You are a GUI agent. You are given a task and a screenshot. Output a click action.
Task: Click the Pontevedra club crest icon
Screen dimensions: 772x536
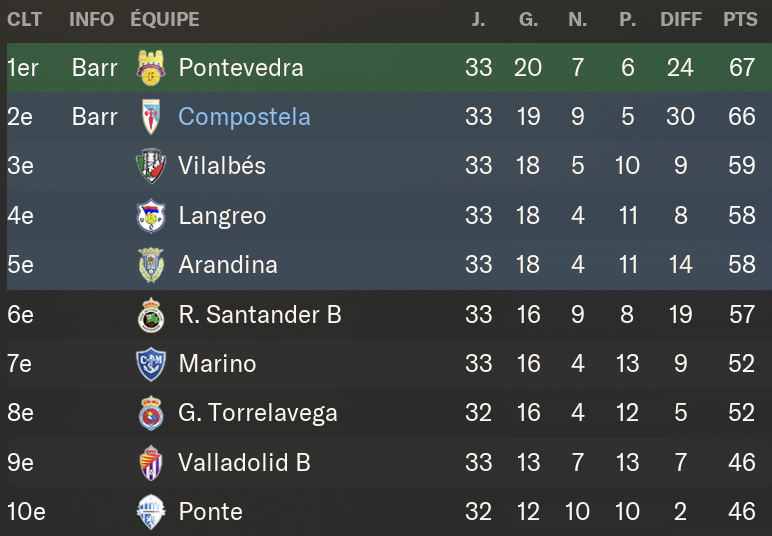[151, 67]
